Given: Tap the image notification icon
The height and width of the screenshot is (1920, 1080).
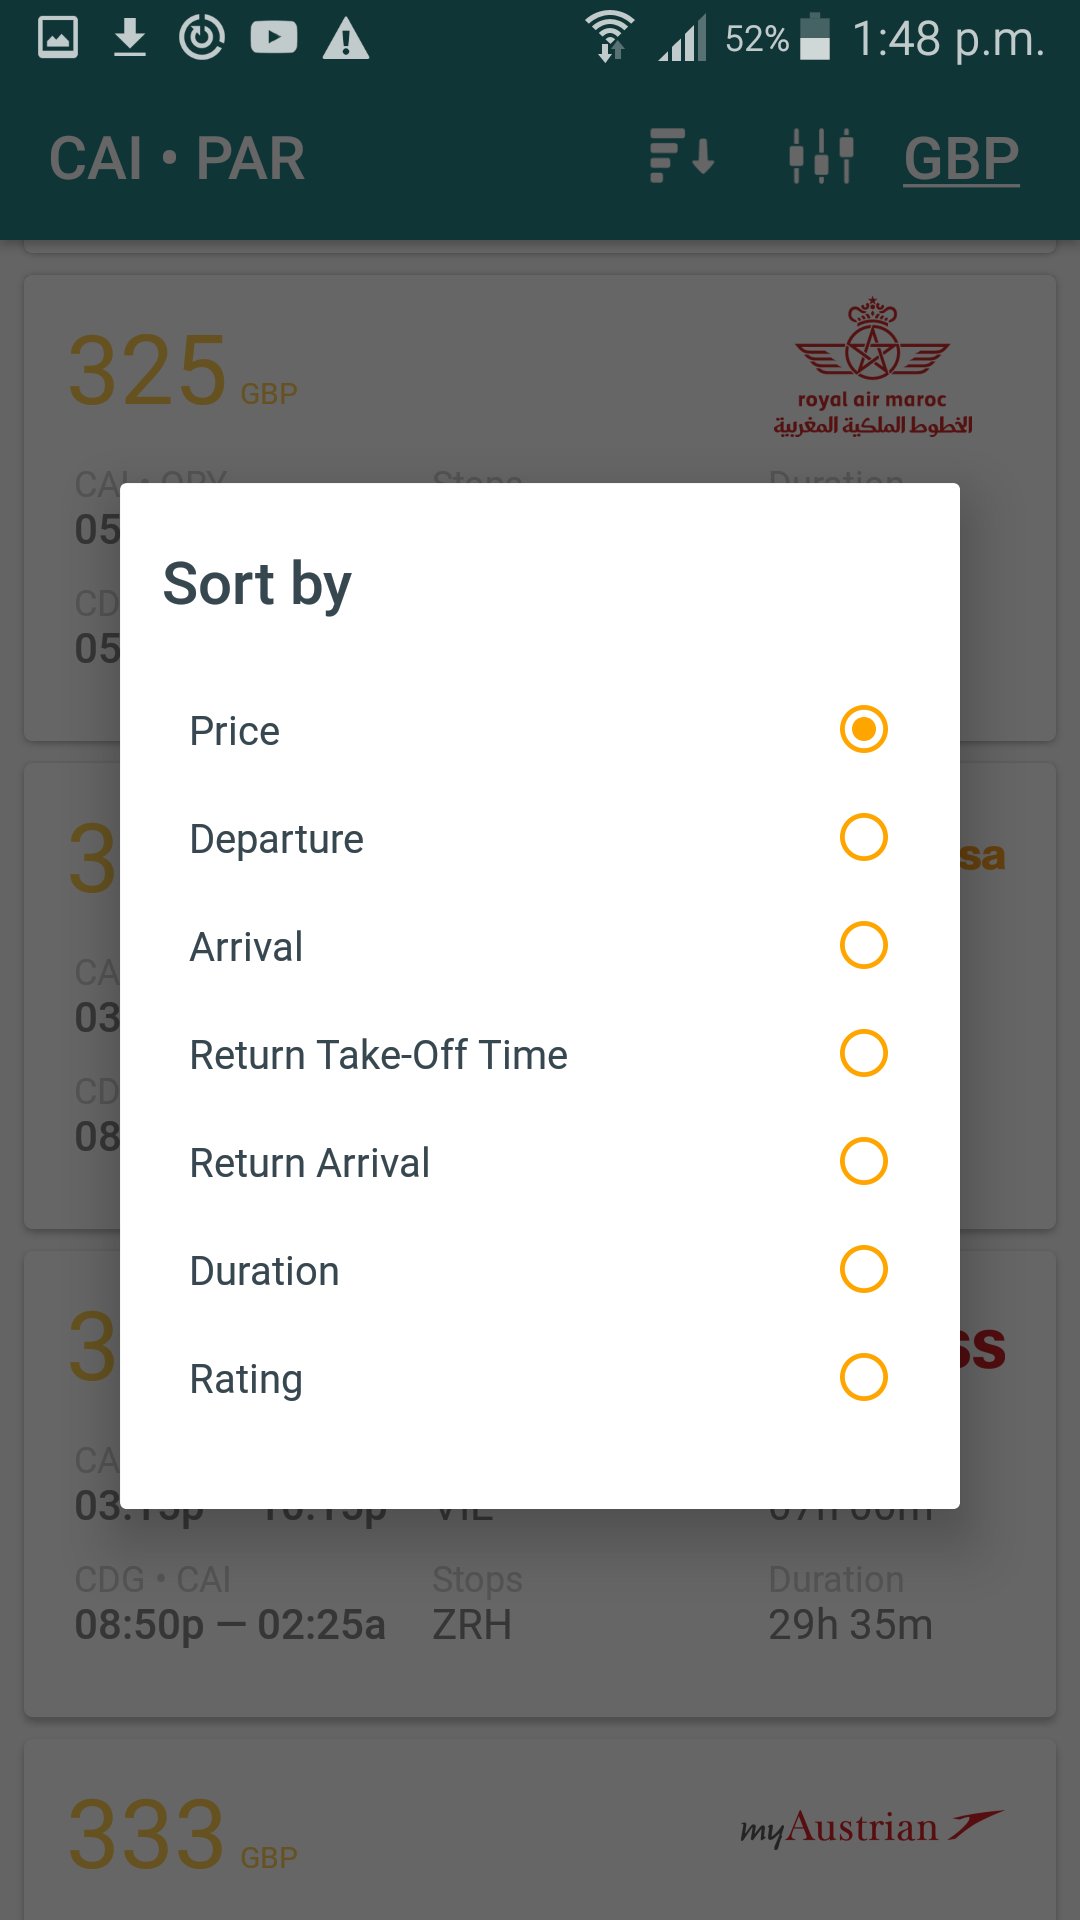Looking at the screenshot, I should 58,38.
